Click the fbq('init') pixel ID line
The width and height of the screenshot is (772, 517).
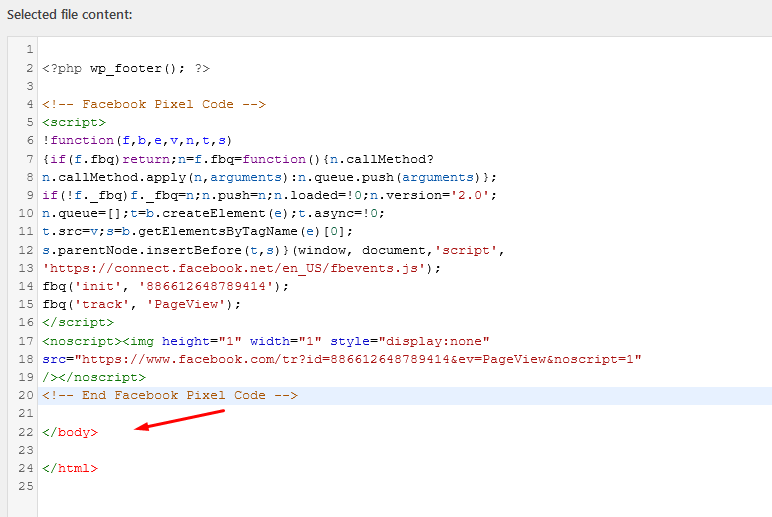click(165, 286)
